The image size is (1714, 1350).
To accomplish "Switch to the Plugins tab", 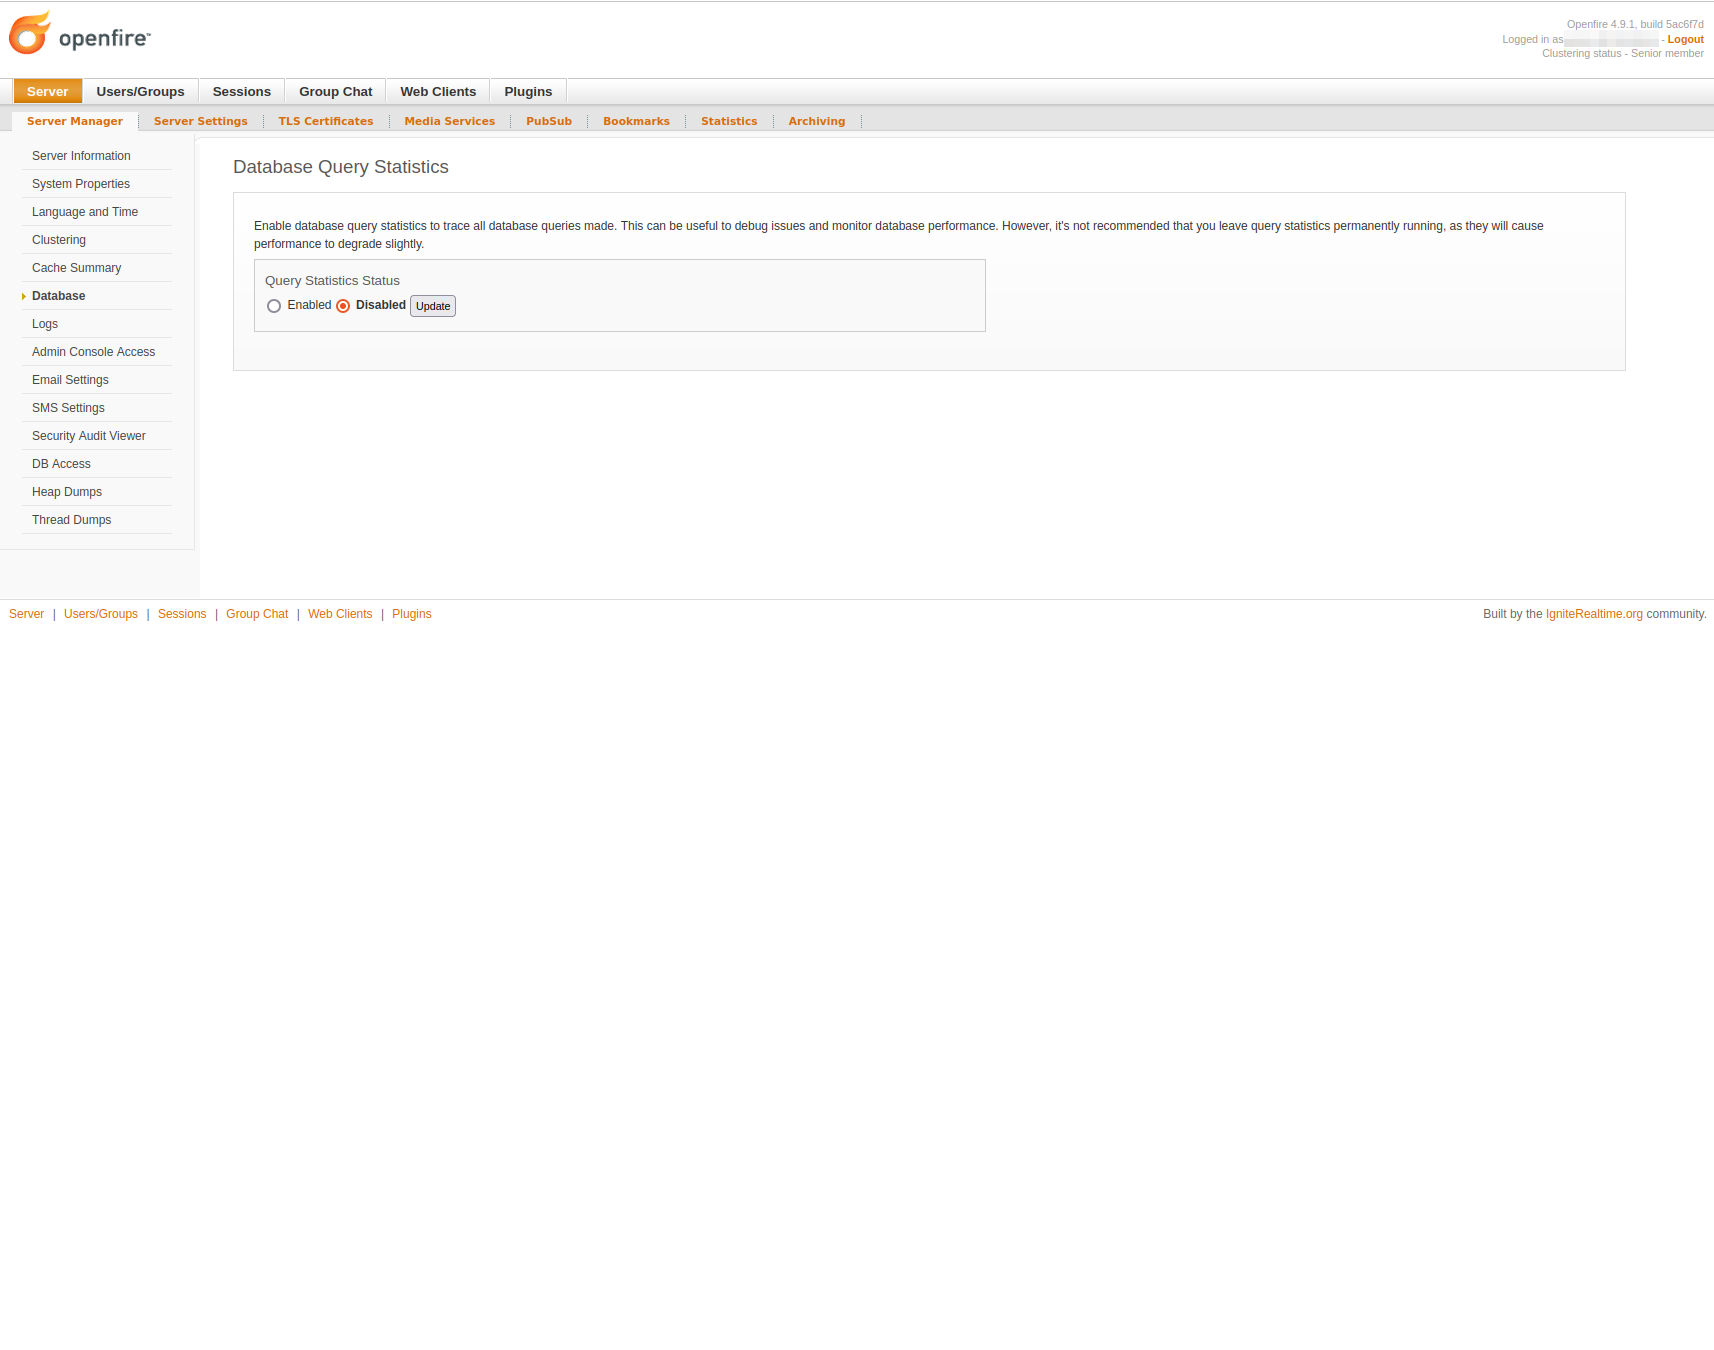I will 528,92.
